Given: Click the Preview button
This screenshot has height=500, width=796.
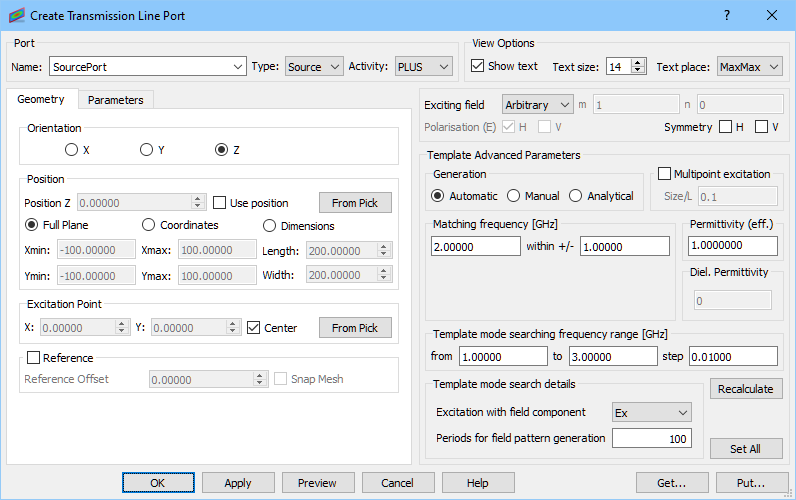Looking at the screenshot, I should 318,483.
